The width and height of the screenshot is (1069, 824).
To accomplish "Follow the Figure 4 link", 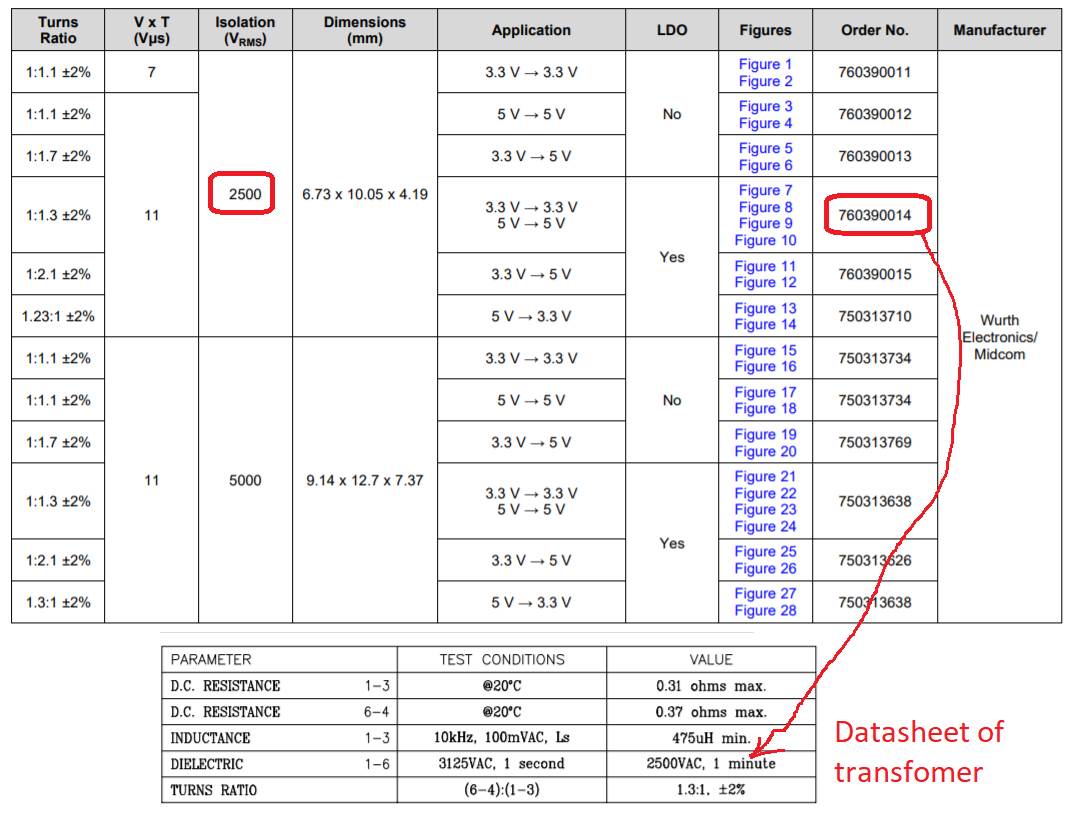I will tap(765, 123).
